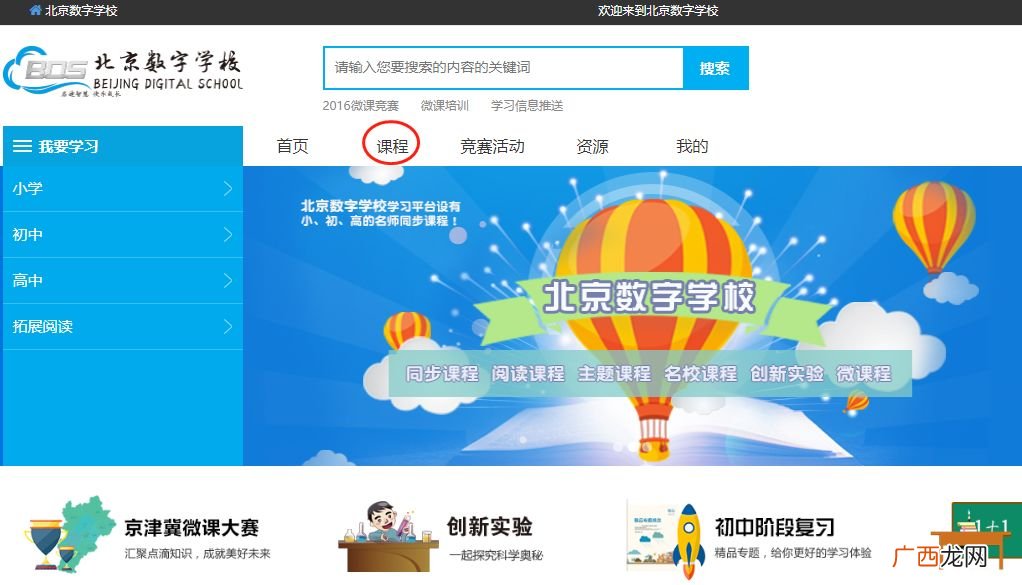Image resolution: width=1022 pixels, height=585 pixels.
Task: Open the 资源 navigation tab
Action: click(592, 146)
